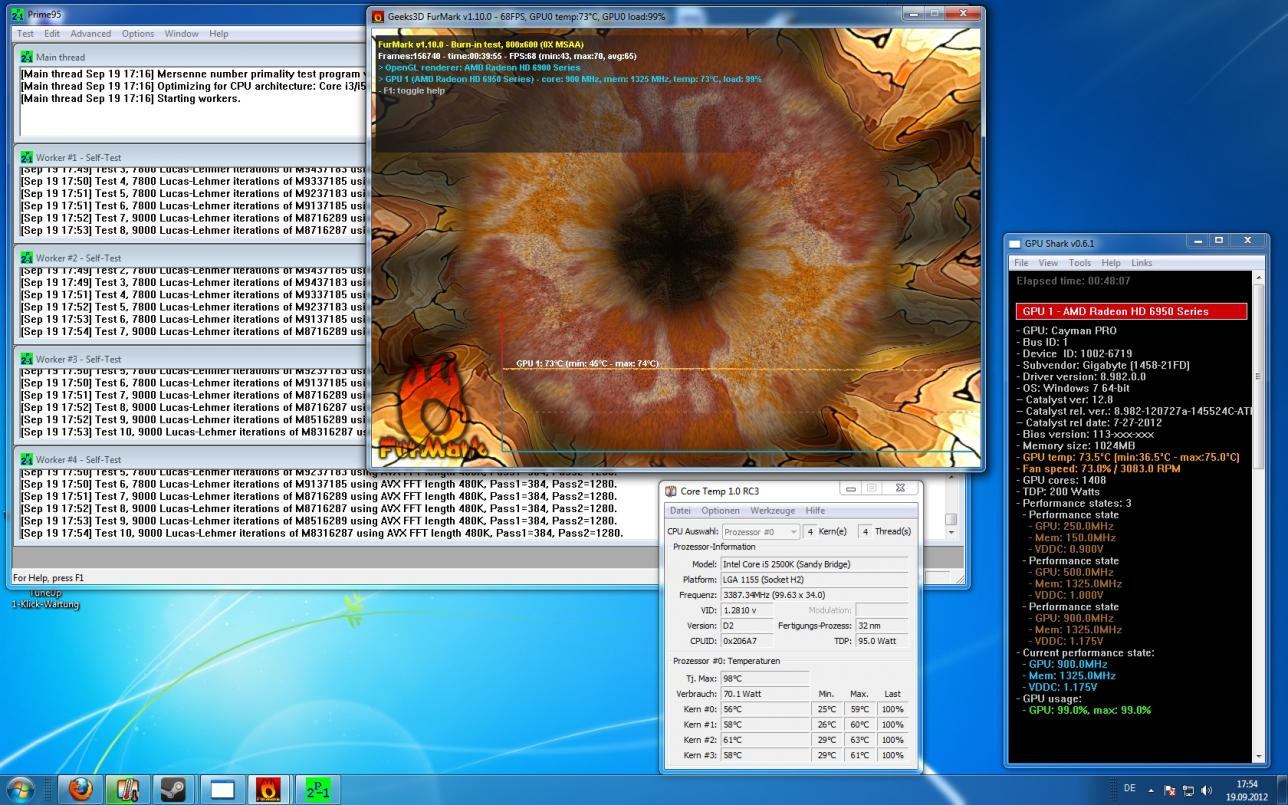Screen dimensions: 1288x805
Task: Open the DE language indicator
Action: click(x=1130, y=789)
